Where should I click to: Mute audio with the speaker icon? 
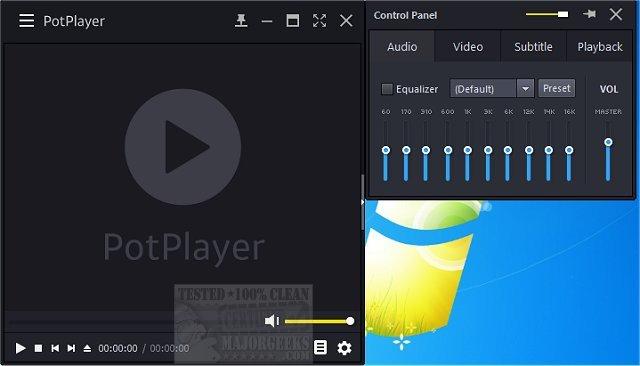pos(272,321)
